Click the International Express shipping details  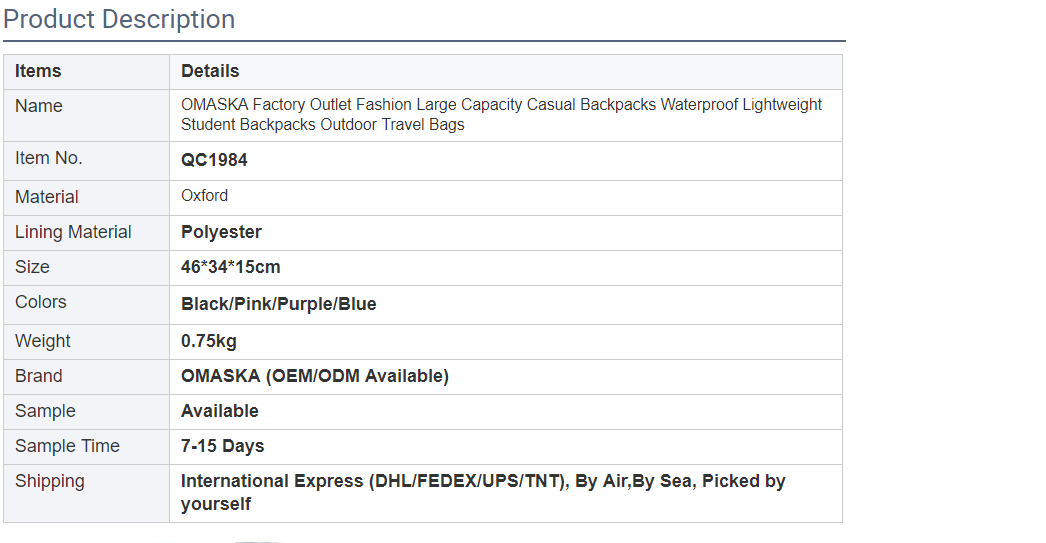tap(483, 492)
